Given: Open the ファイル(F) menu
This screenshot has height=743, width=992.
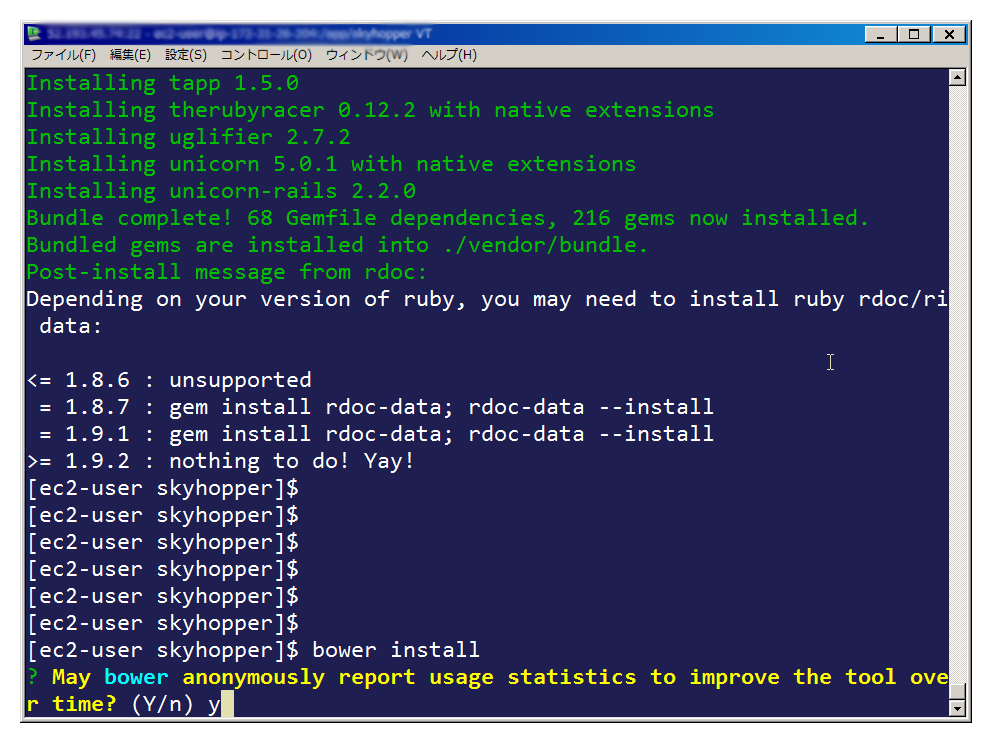Looking at the screenshot, I should pyautogui.click(x=63, y=55).
